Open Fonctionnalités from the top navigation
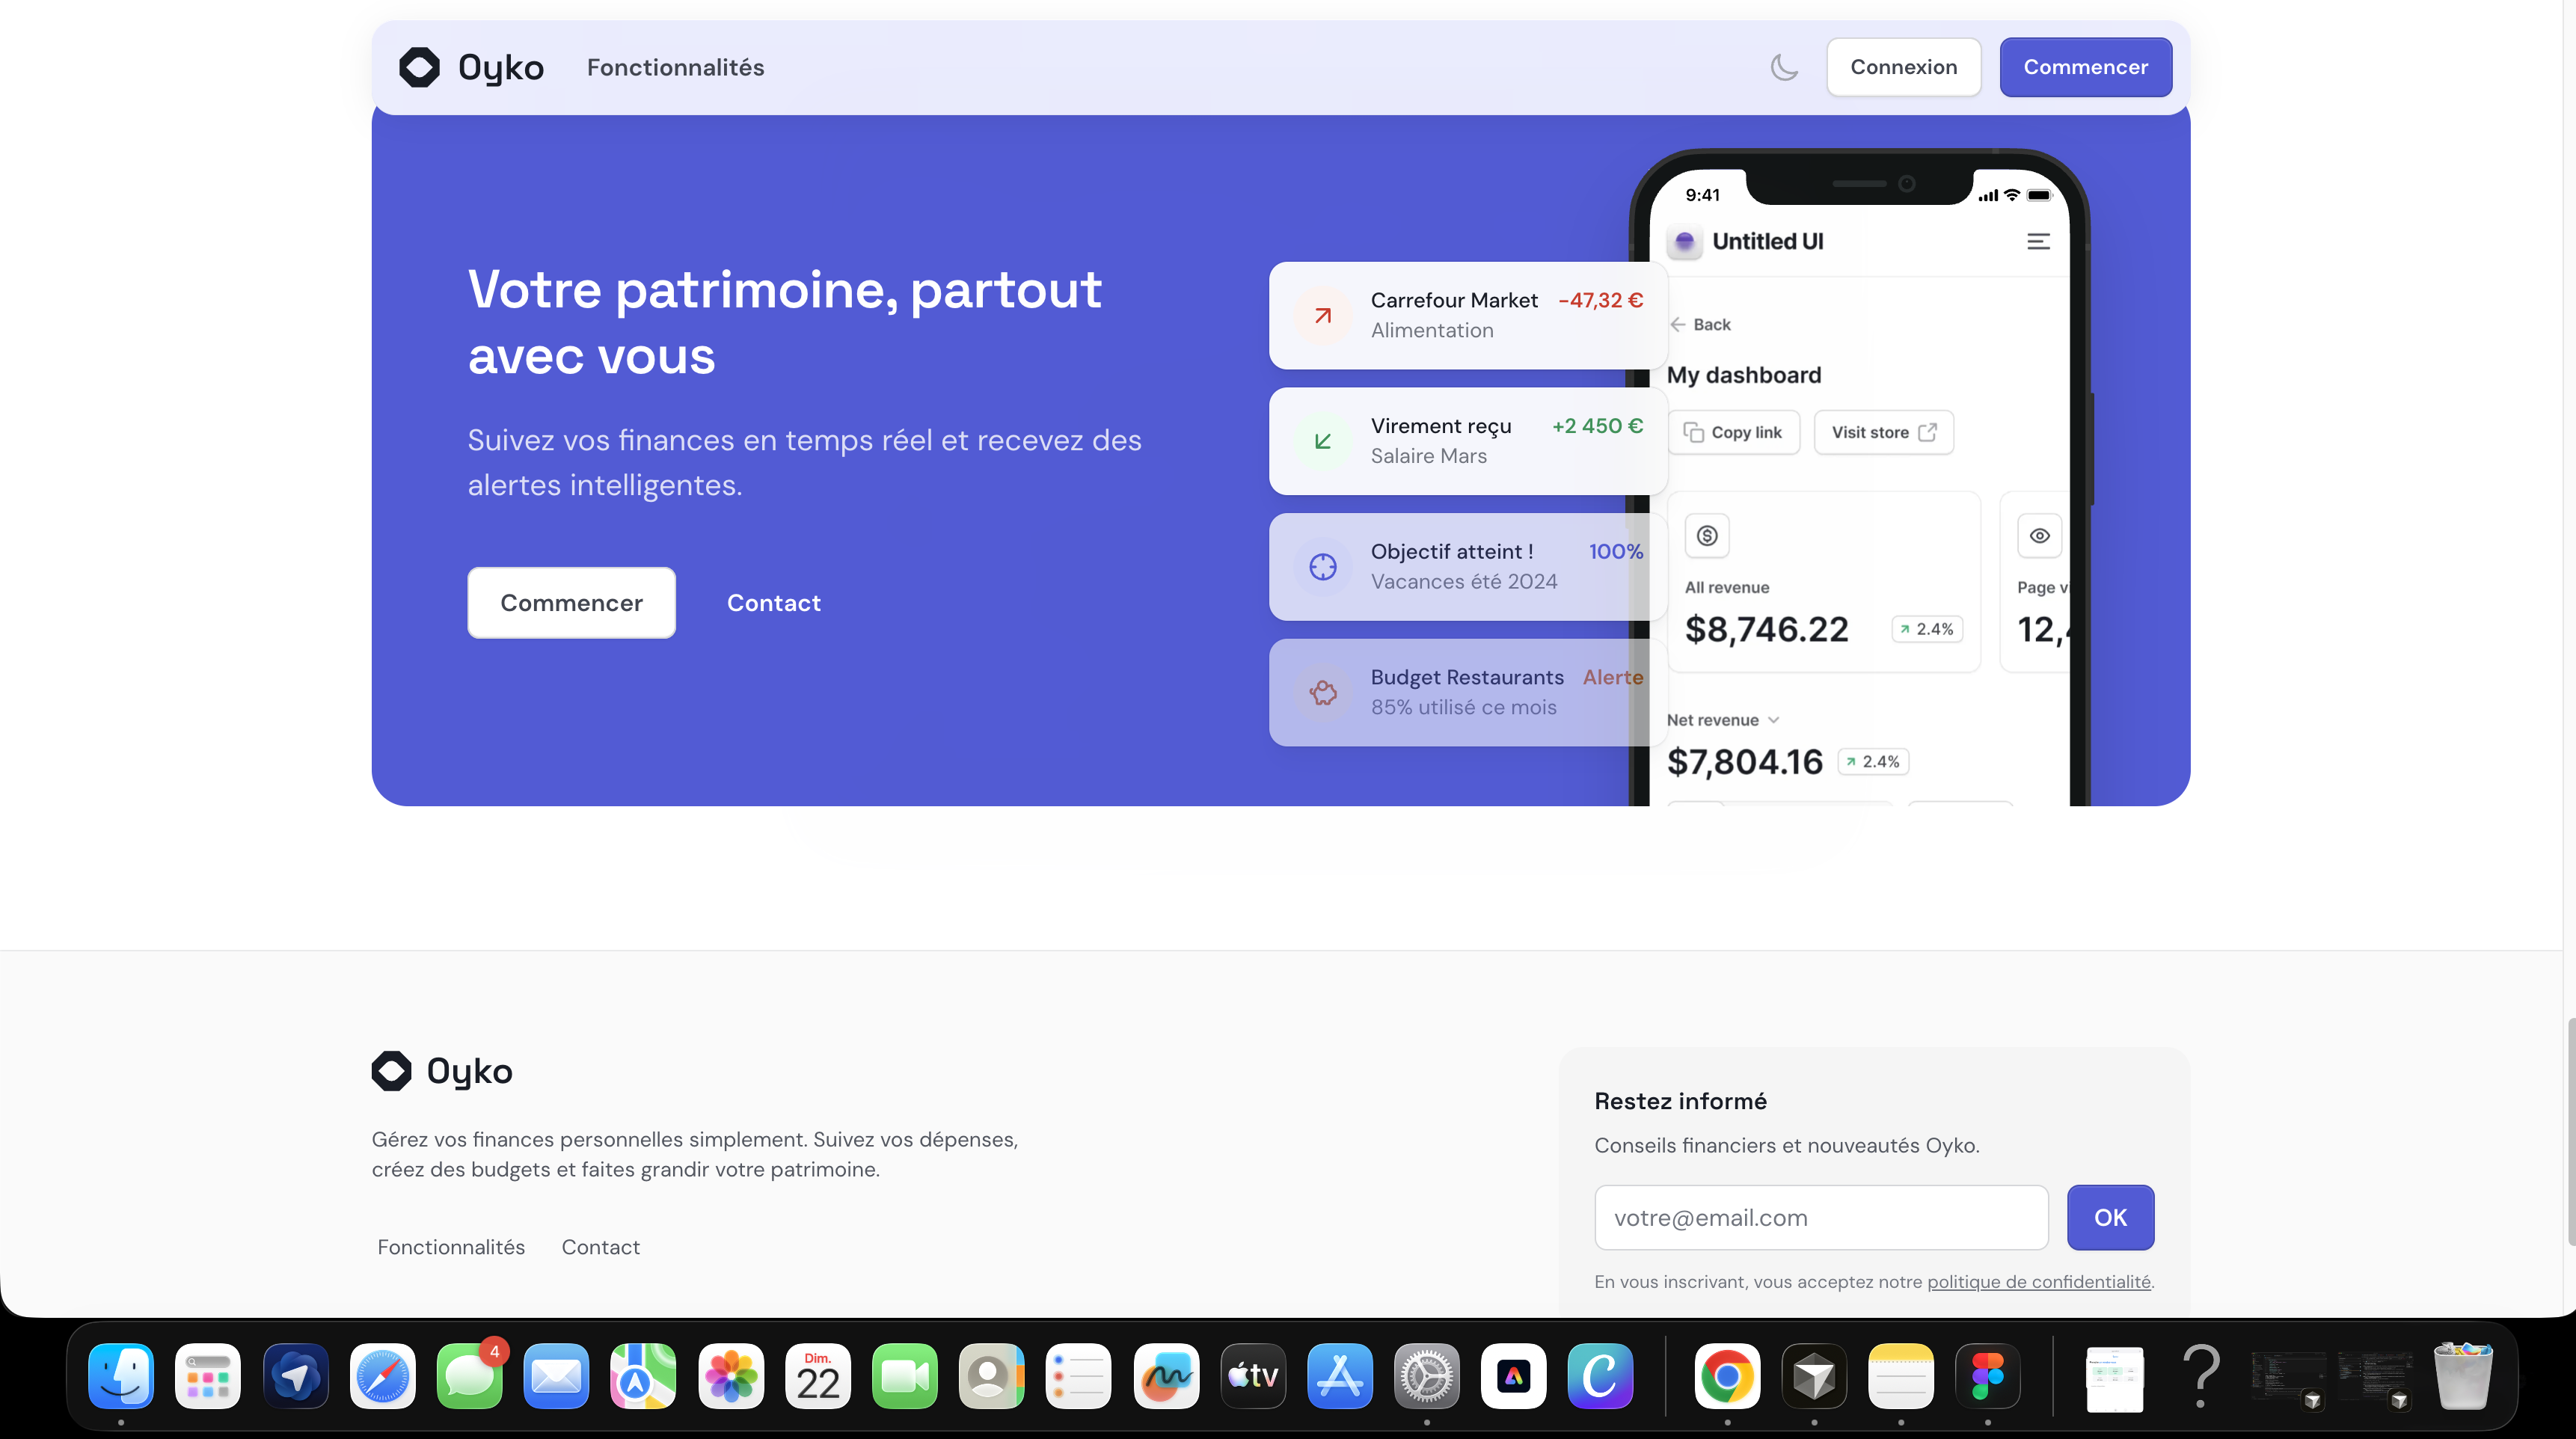This screenshot has width=2576, height=1439. pyautogui.click(x=674, y=67)
